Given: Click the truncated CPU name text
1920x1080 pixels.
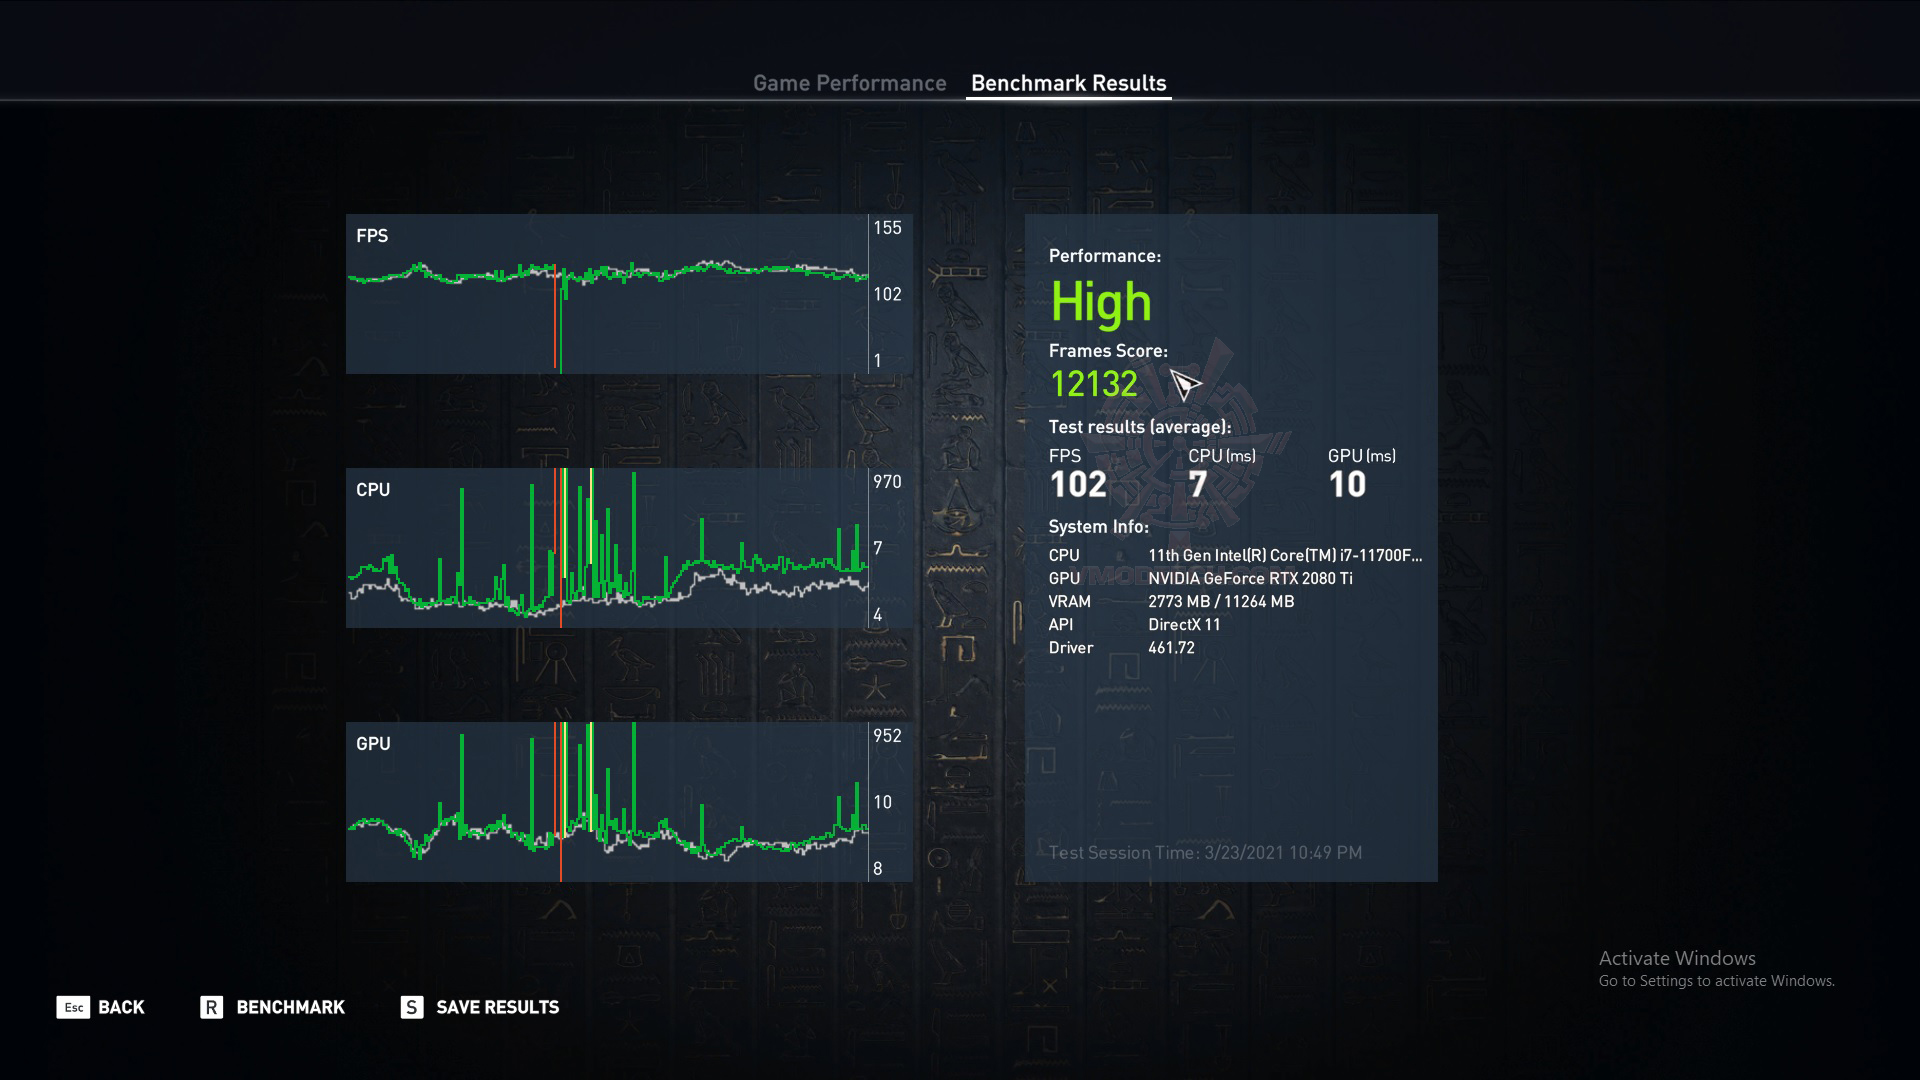Looking at the screenshot, I should (1284, 555).
